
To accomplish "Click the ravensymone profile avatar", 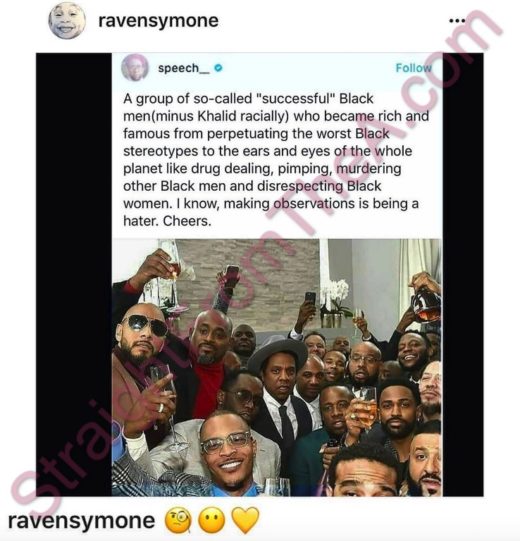I will (67, 20).
